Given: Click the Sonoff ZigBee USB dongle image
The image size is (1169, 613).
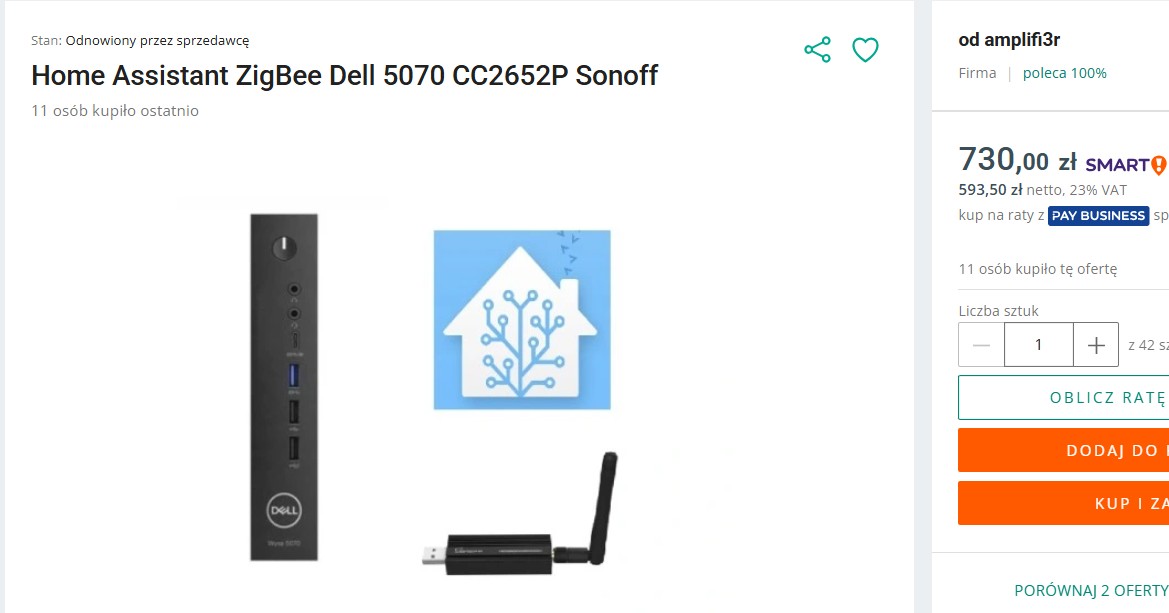Looking at the screenshot, I should coord(520,515).
